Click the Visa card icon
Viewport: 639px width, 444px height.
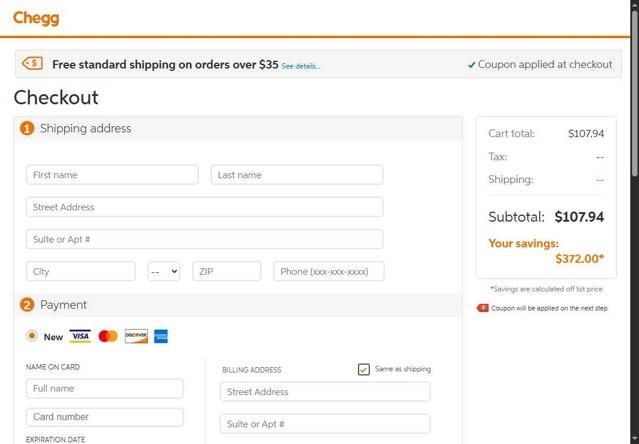(80, 337)
